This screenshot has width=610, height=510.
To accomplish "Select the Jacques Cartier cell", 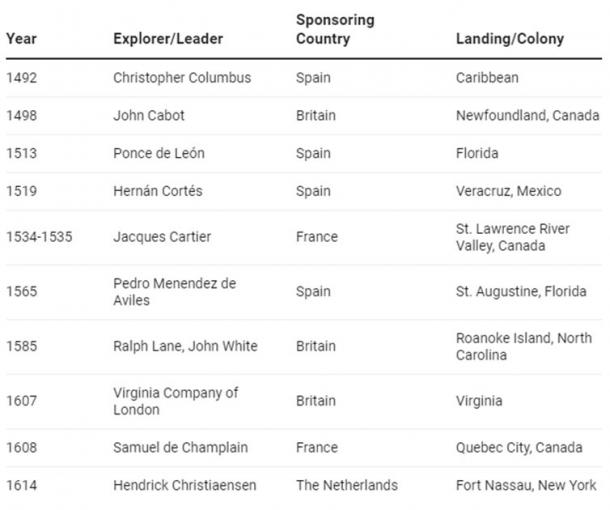I will [x=162, y=237].
